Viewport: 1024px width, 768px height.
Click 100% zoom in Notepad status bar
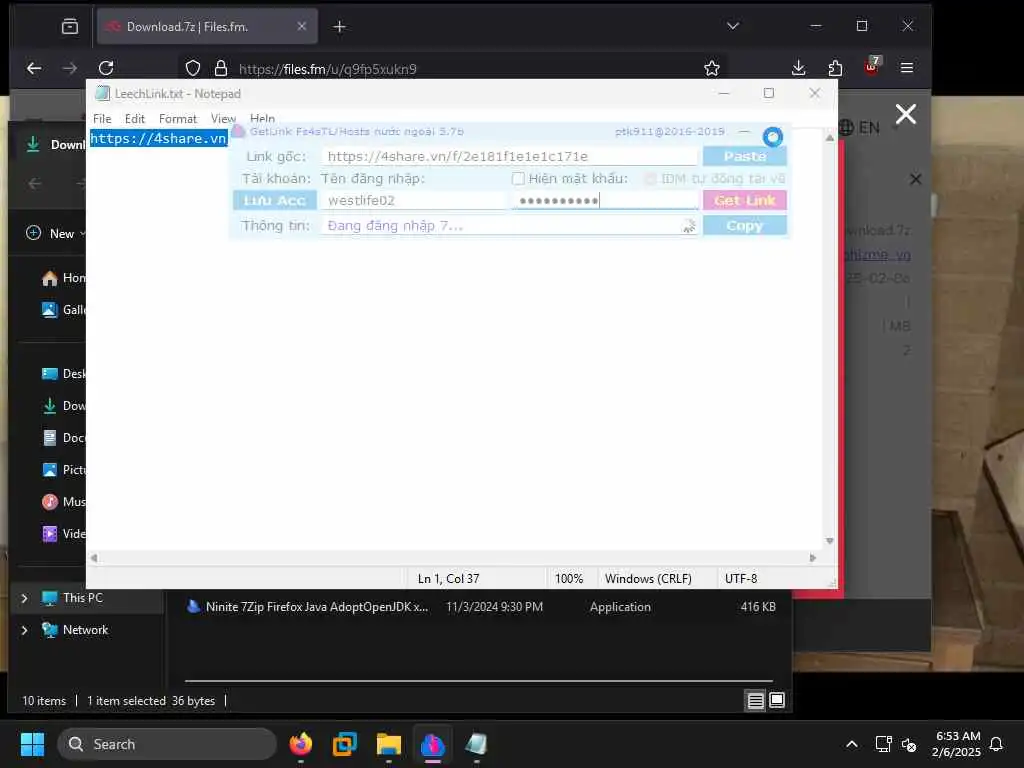pyautogui.click(x=569, y=579)
